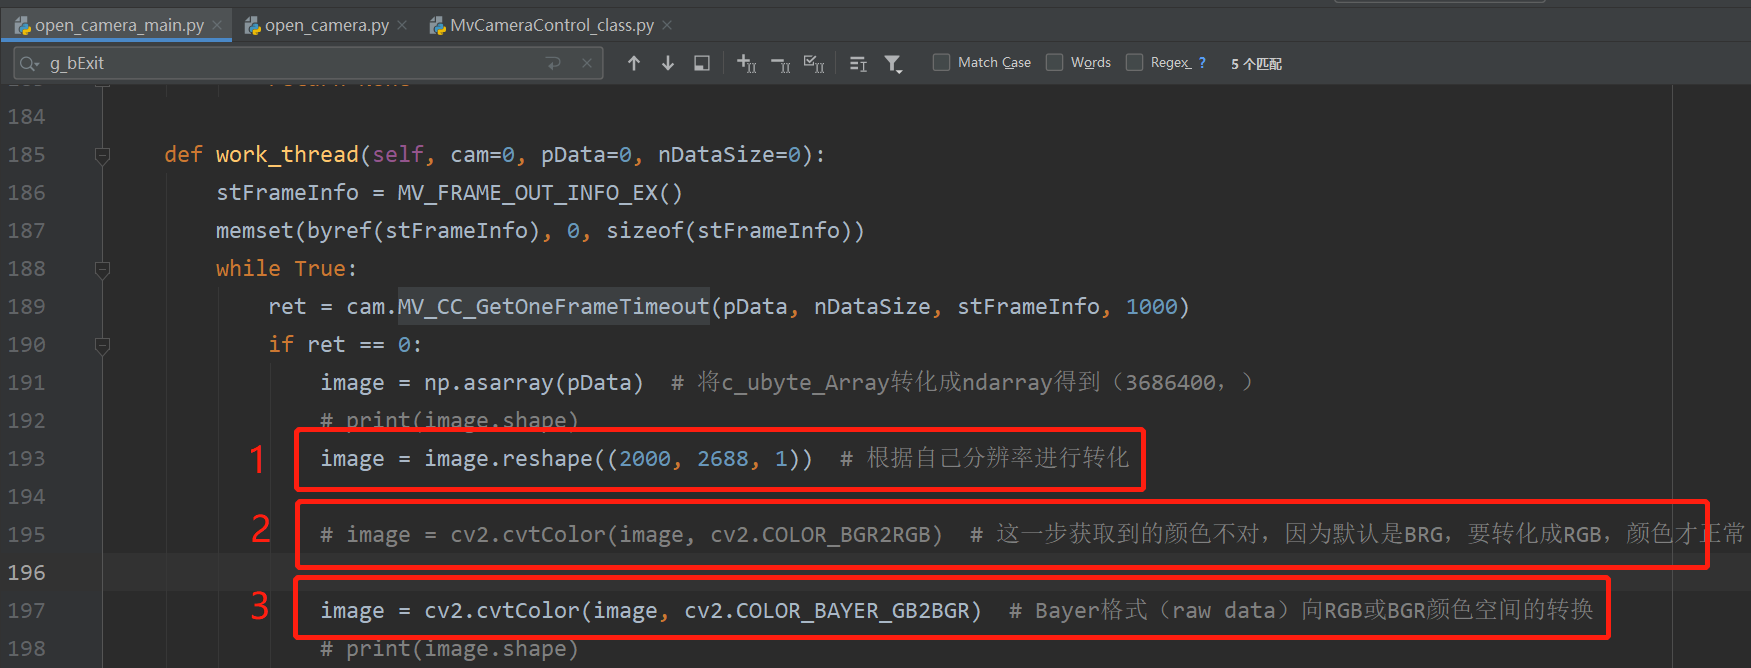
Task: Click line number 196 in gutter
Action: tap(27, 572)
